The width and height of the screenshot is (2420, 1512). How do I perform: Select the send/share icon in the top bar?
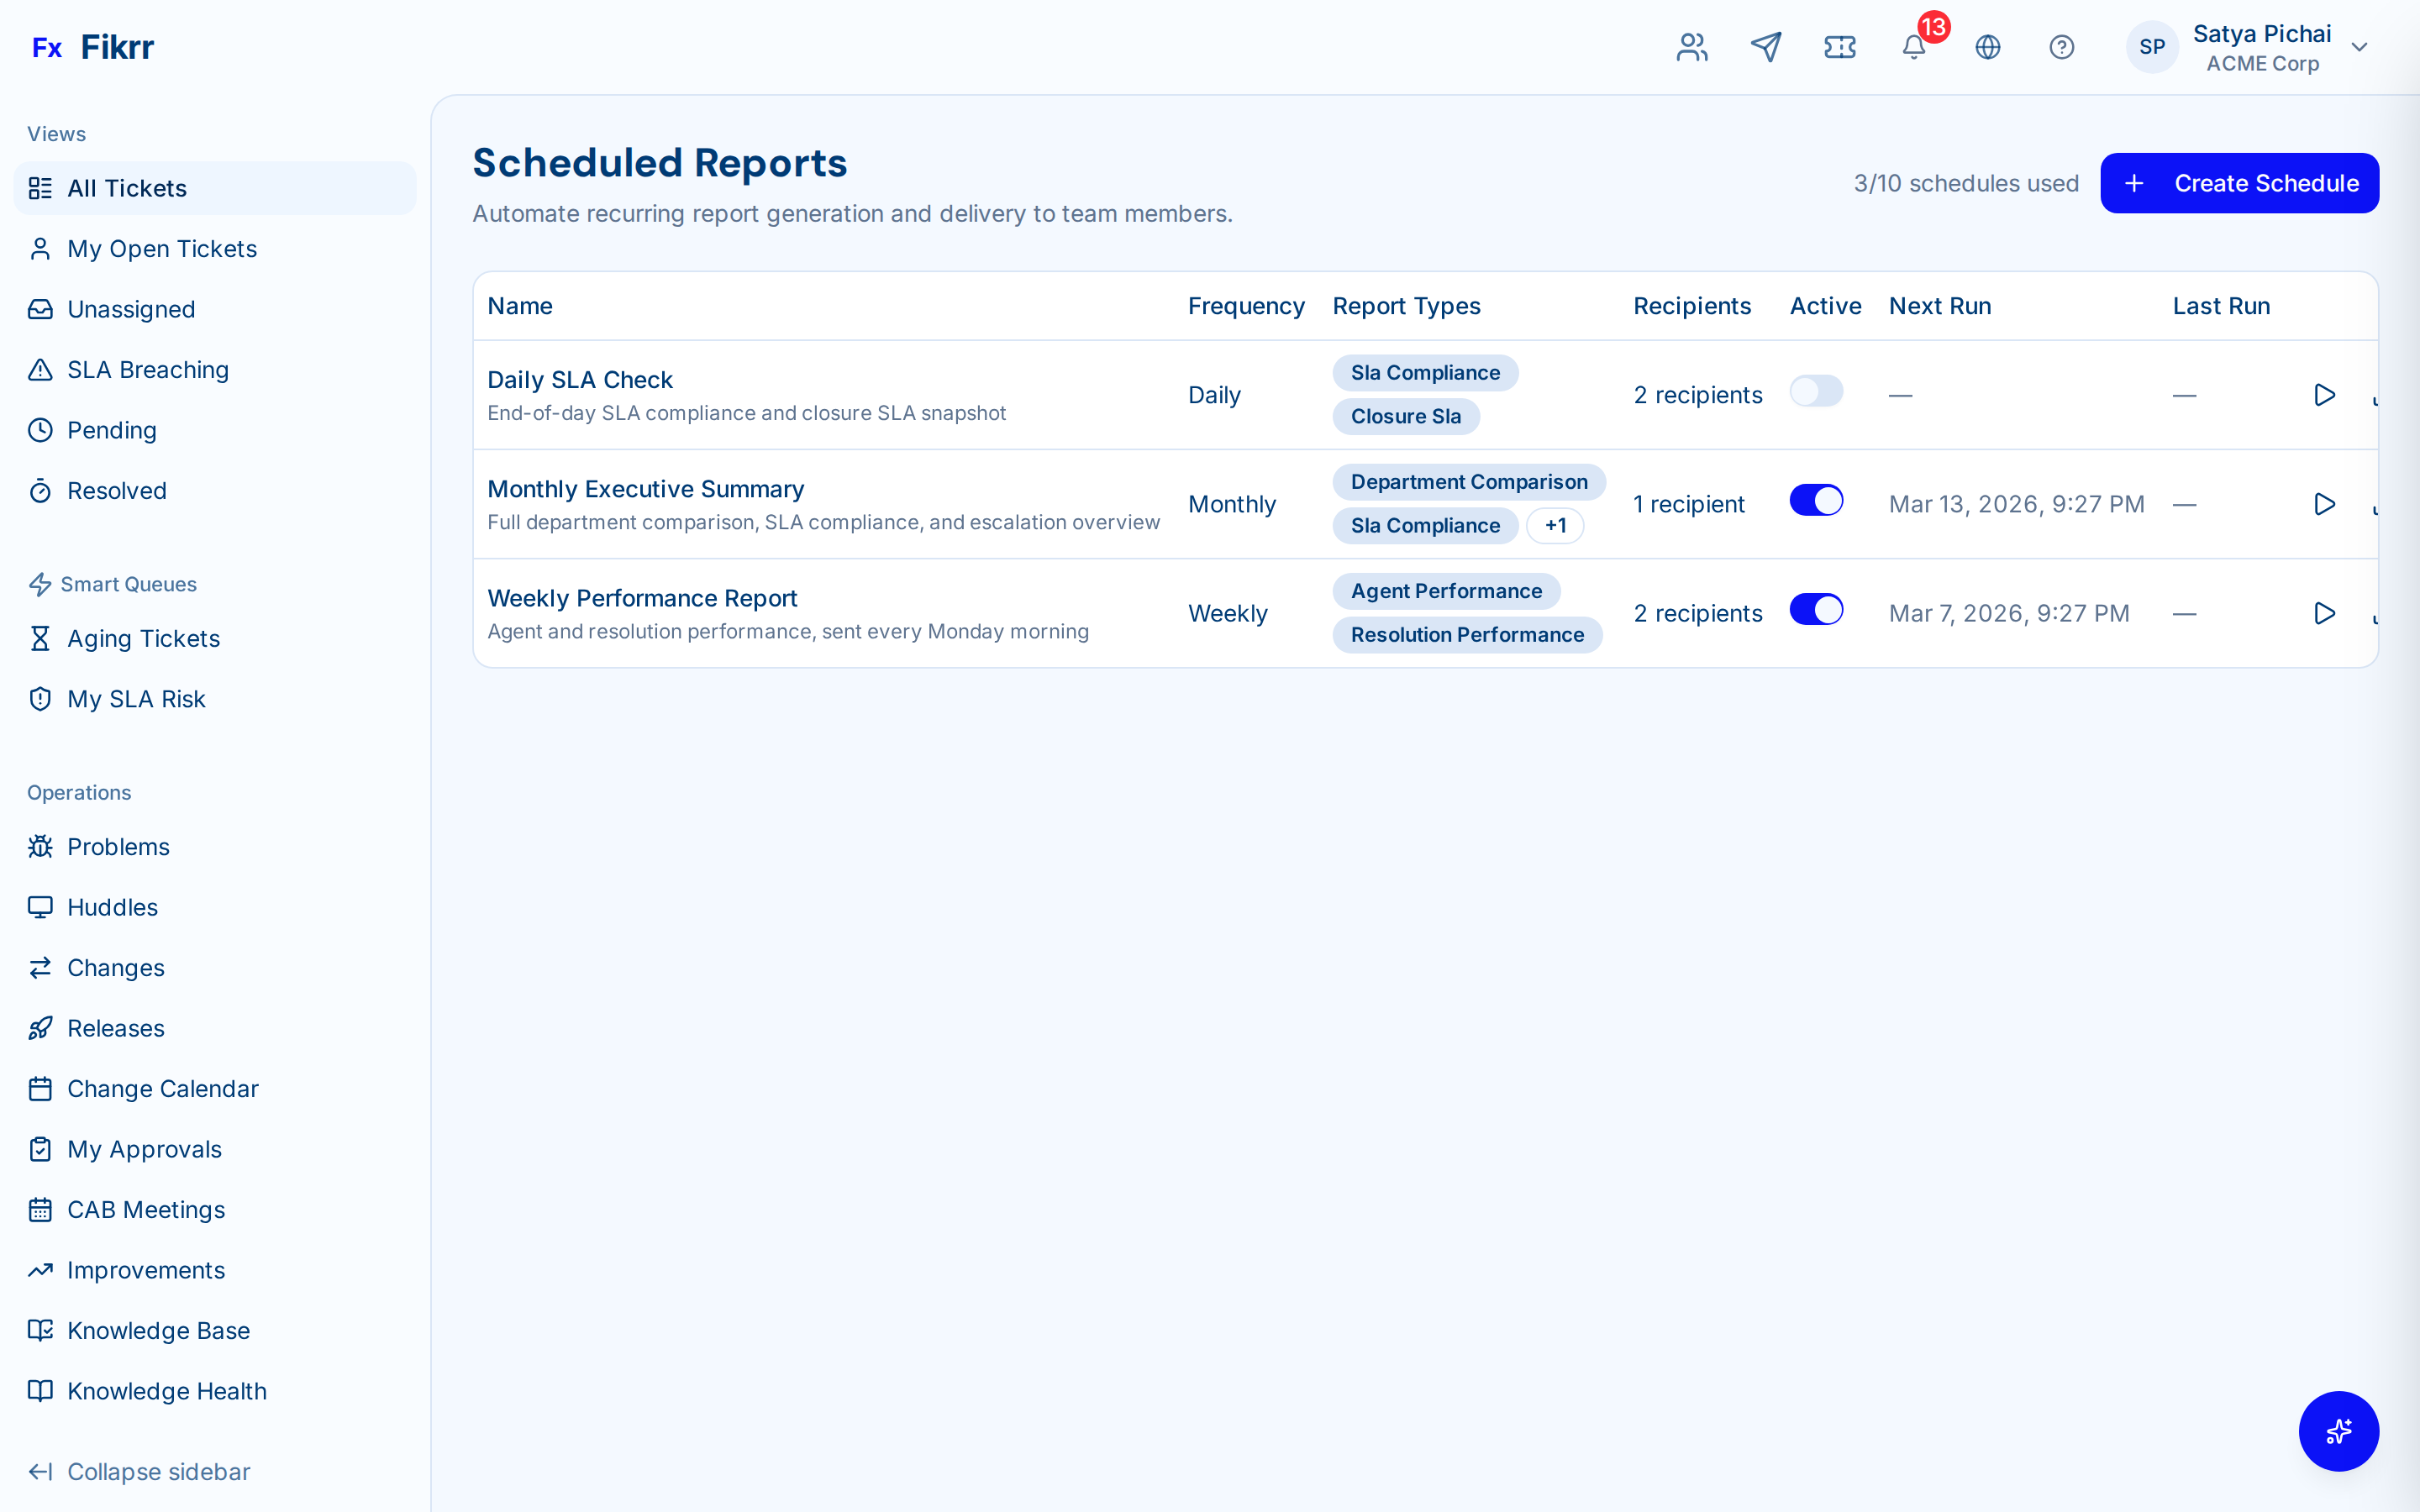tap(1766, 47)
